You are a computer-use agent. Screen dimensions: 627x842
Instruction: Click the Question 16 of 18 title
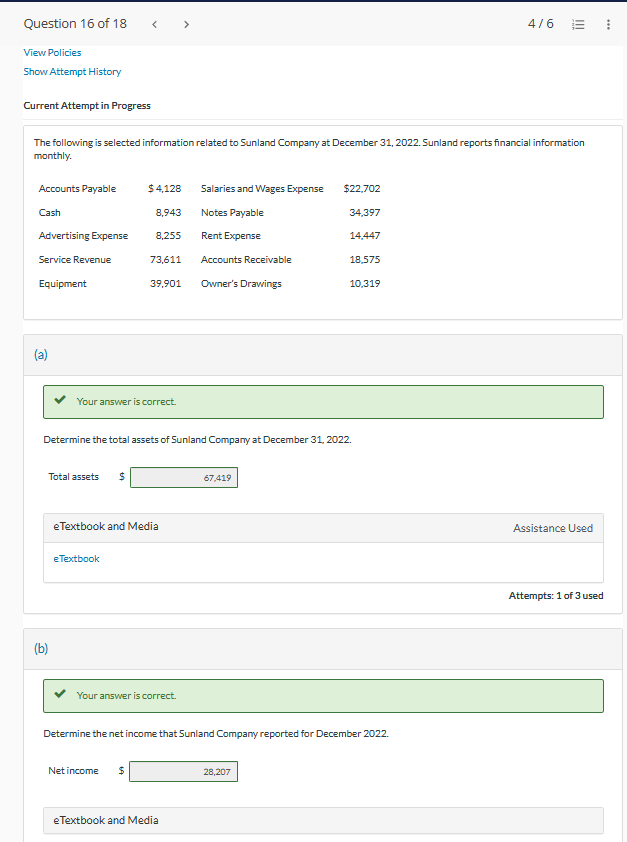75,23
